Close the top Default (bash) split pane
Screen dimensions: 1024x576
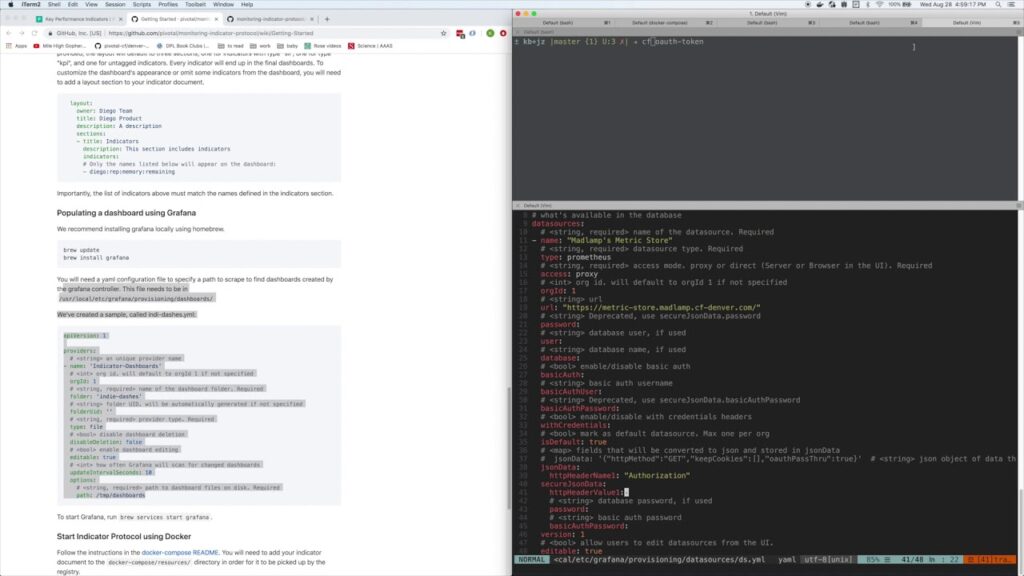pyautogui.click(x=518, y=32)
